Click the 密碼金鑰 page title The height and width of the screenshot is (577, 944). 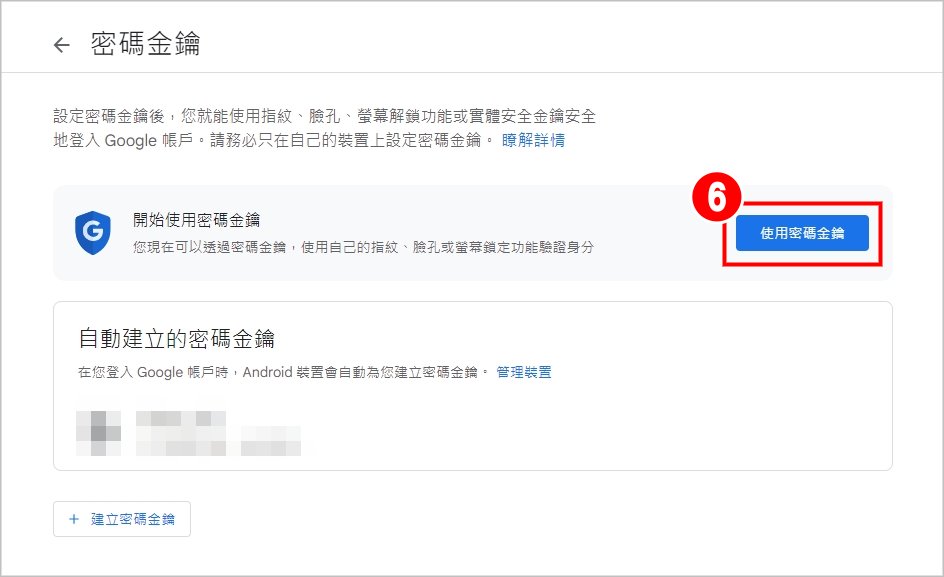click(x=145, y=43)
